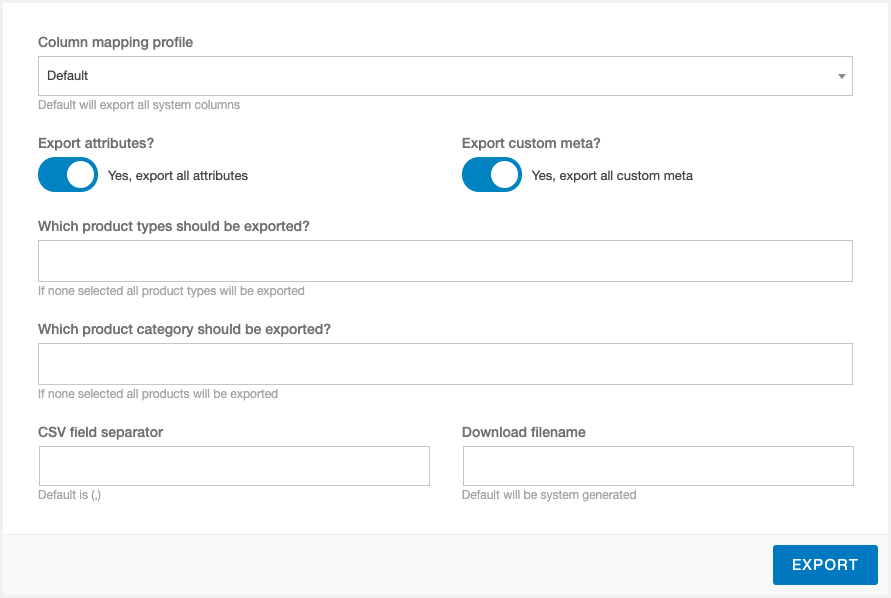
Task: Open the product category selection field
Action: click(x=445, y=364)
